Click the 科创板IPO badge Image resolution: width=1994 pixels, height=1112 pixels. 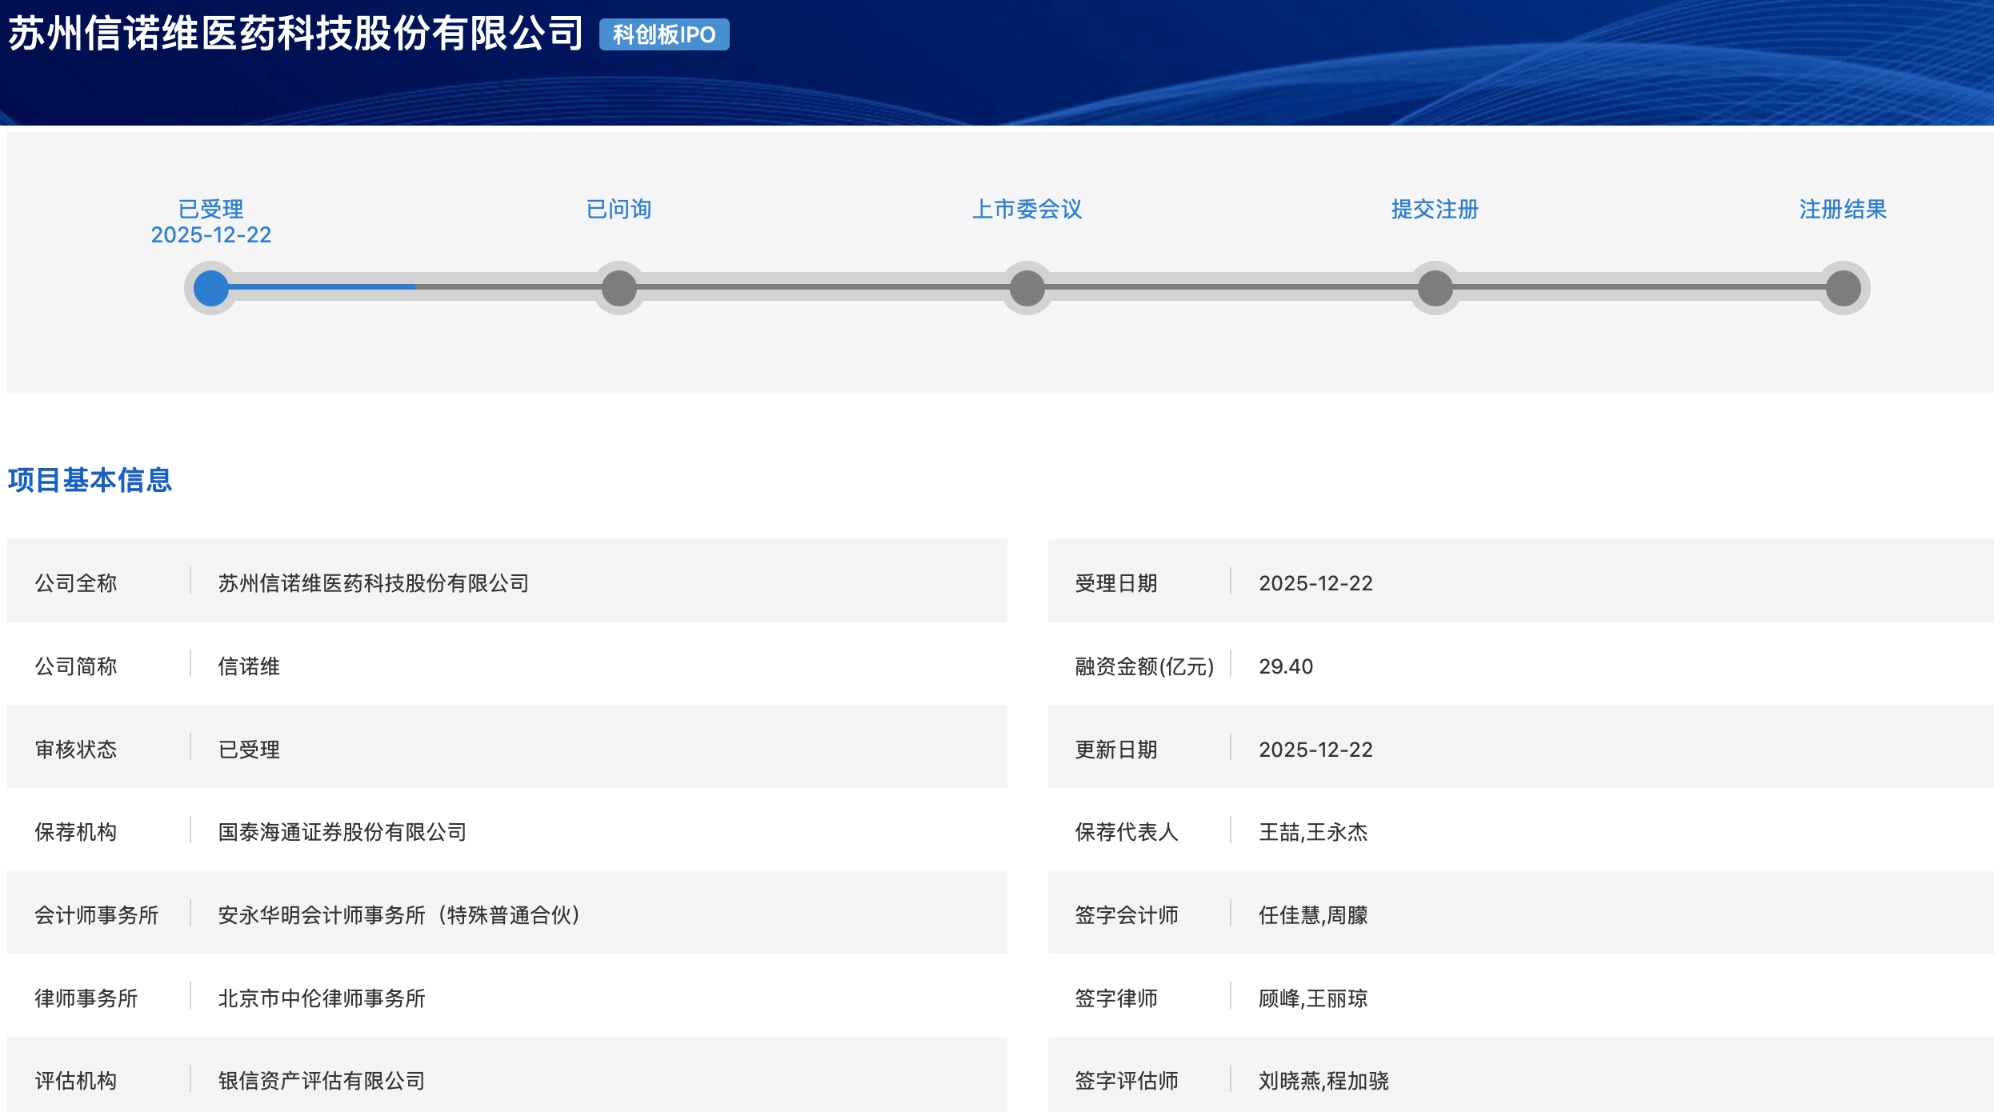pos(664,35)
